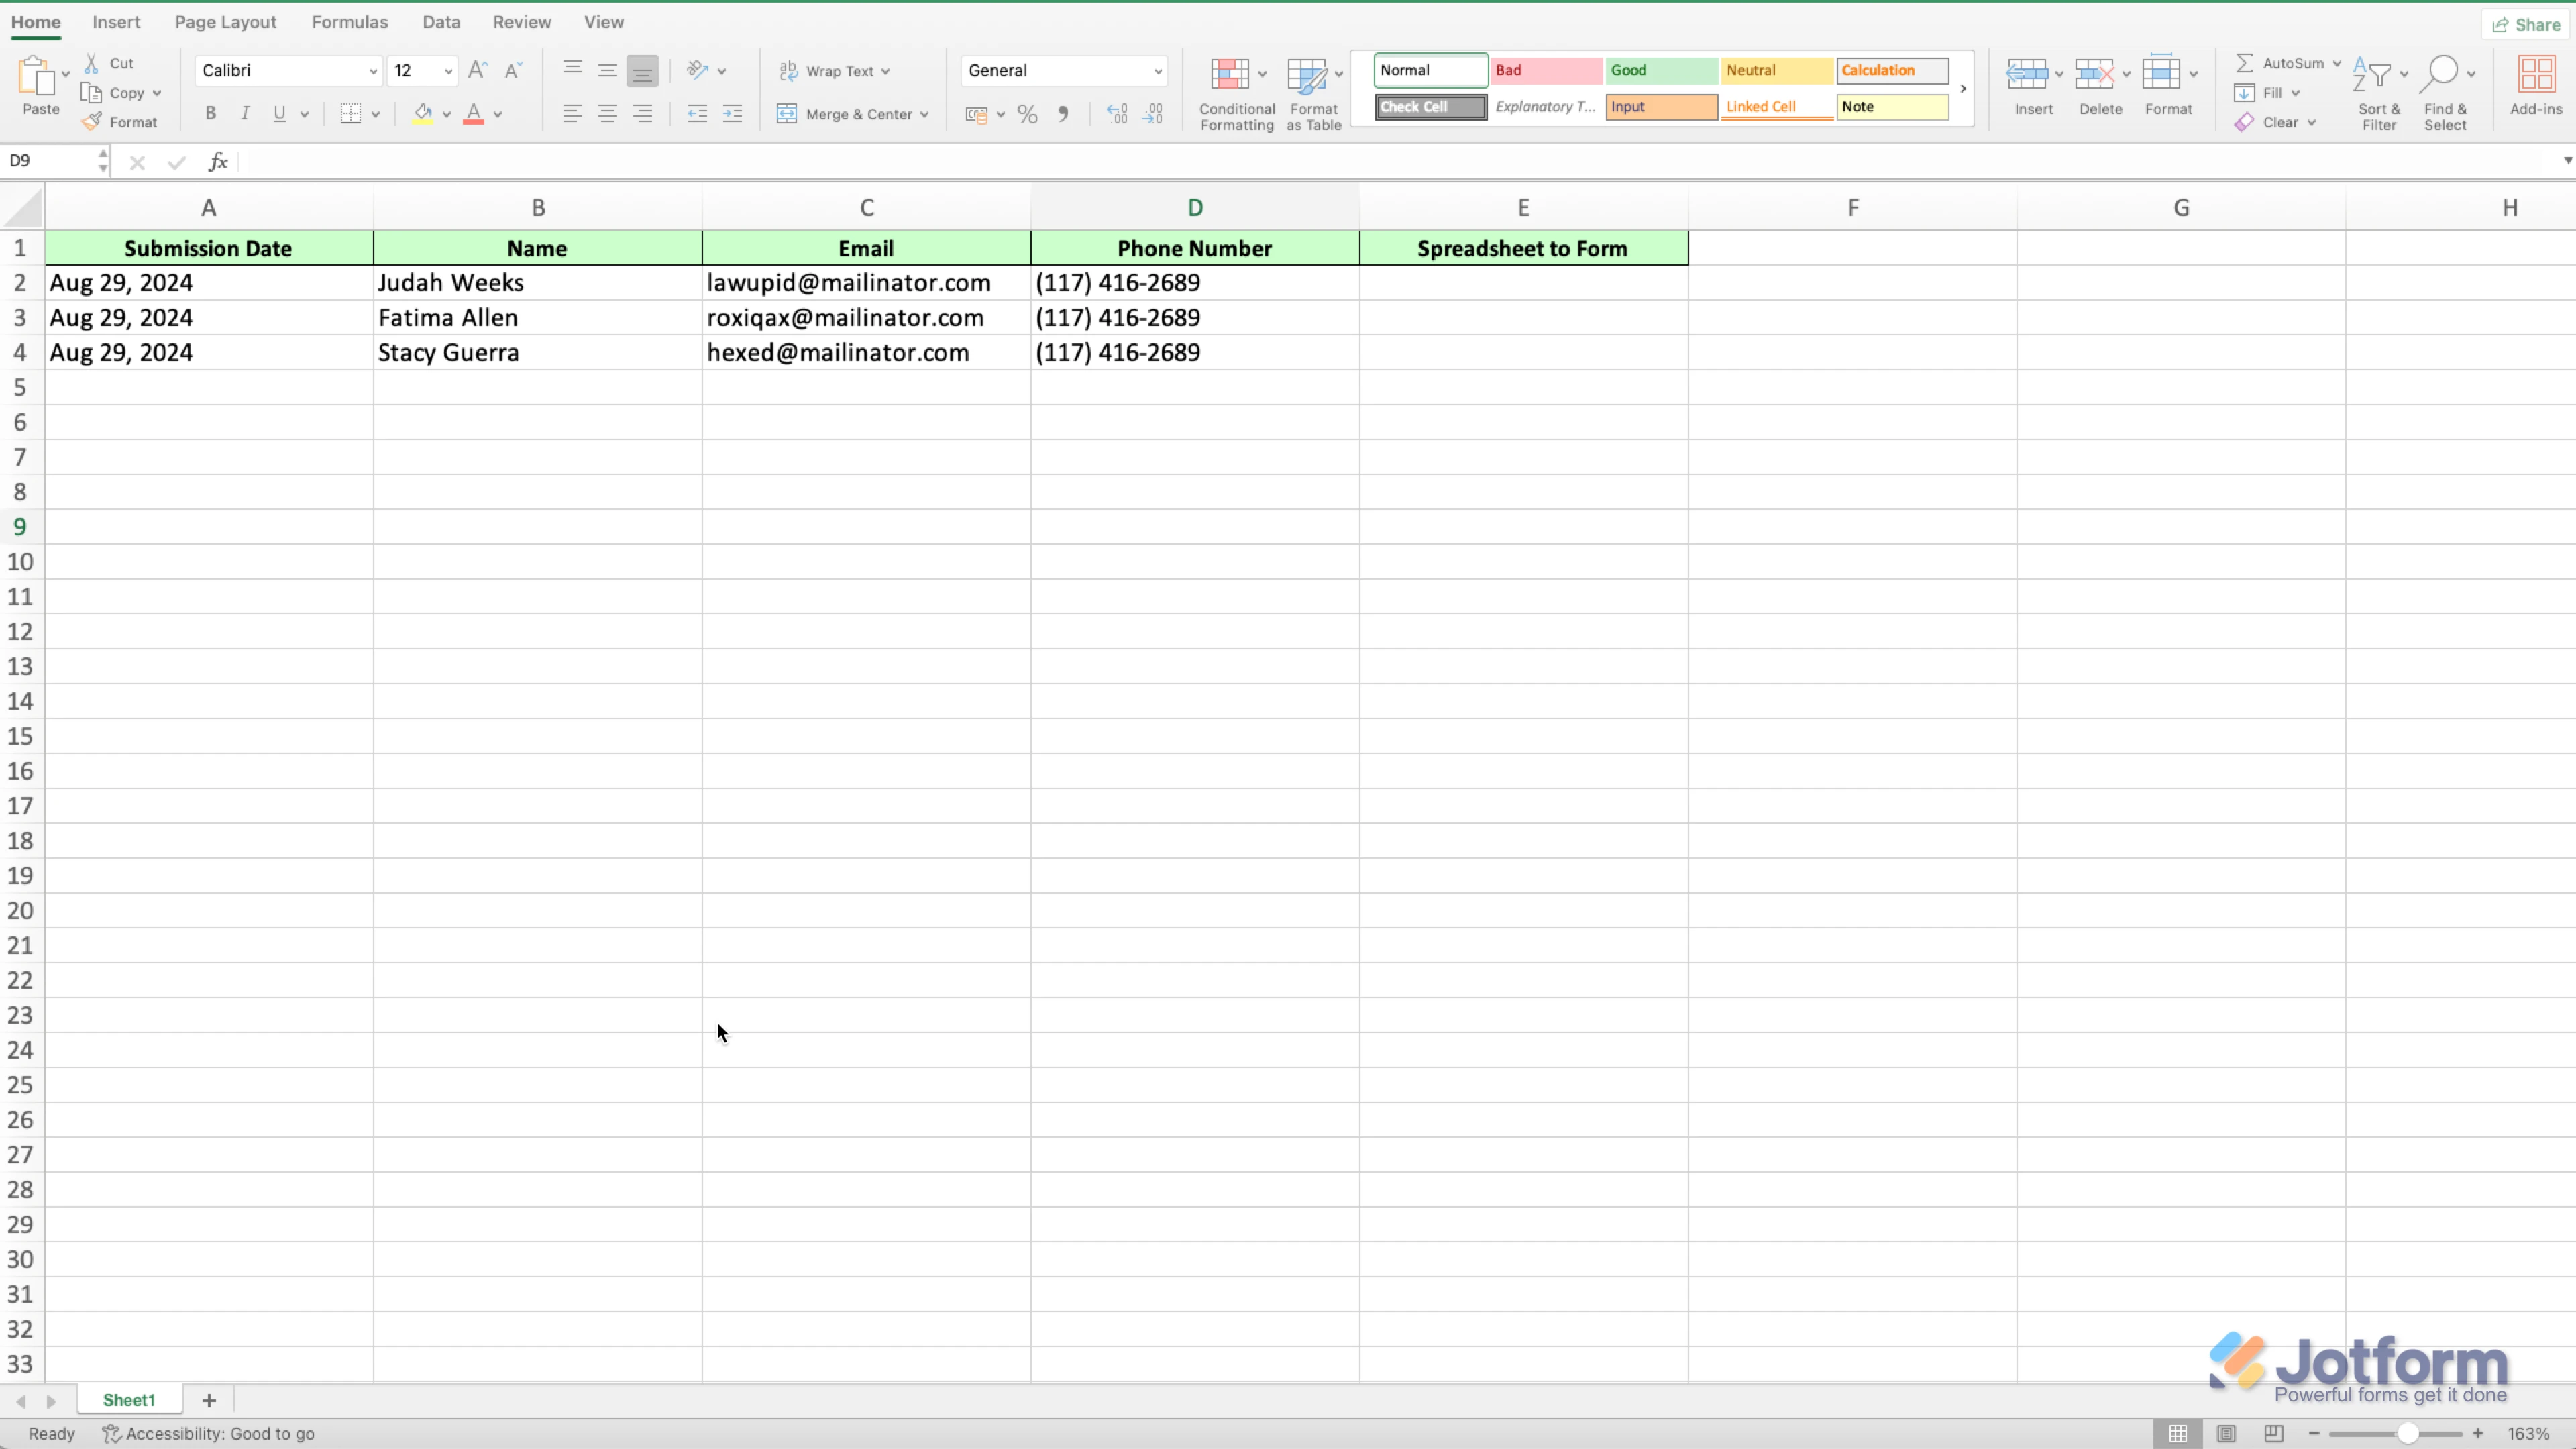Cancel entry using the X in formula bar
The image size is (2576, 1449).
pos(137,162)
